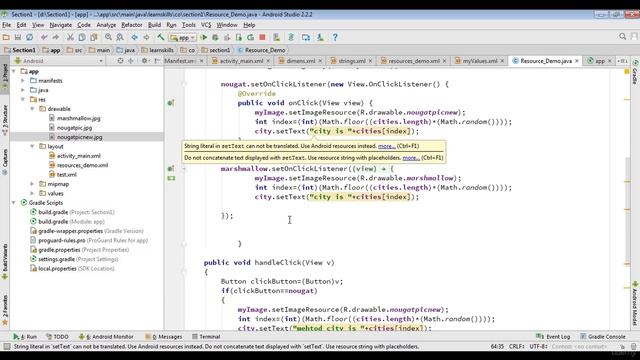Click second 'more...' link in tooltip
The width and height of the screenshot is (640, 360).
411,158
